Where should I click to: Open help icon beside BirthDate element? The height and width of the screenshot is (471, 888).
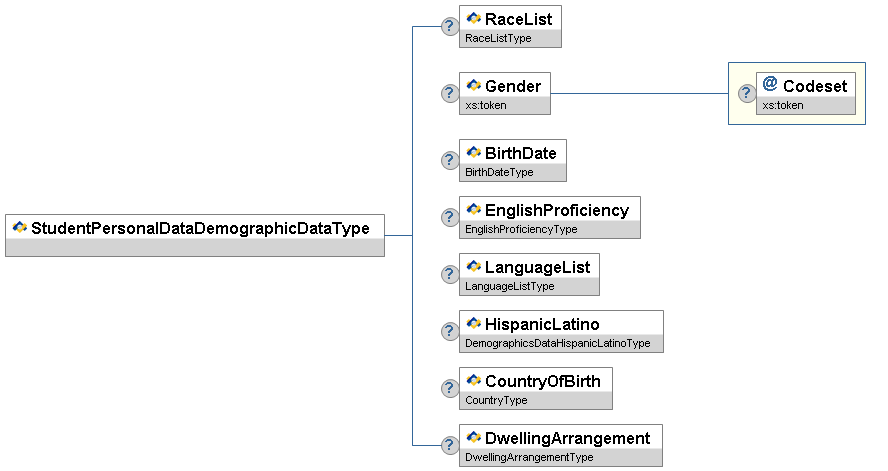coord(450,160)
